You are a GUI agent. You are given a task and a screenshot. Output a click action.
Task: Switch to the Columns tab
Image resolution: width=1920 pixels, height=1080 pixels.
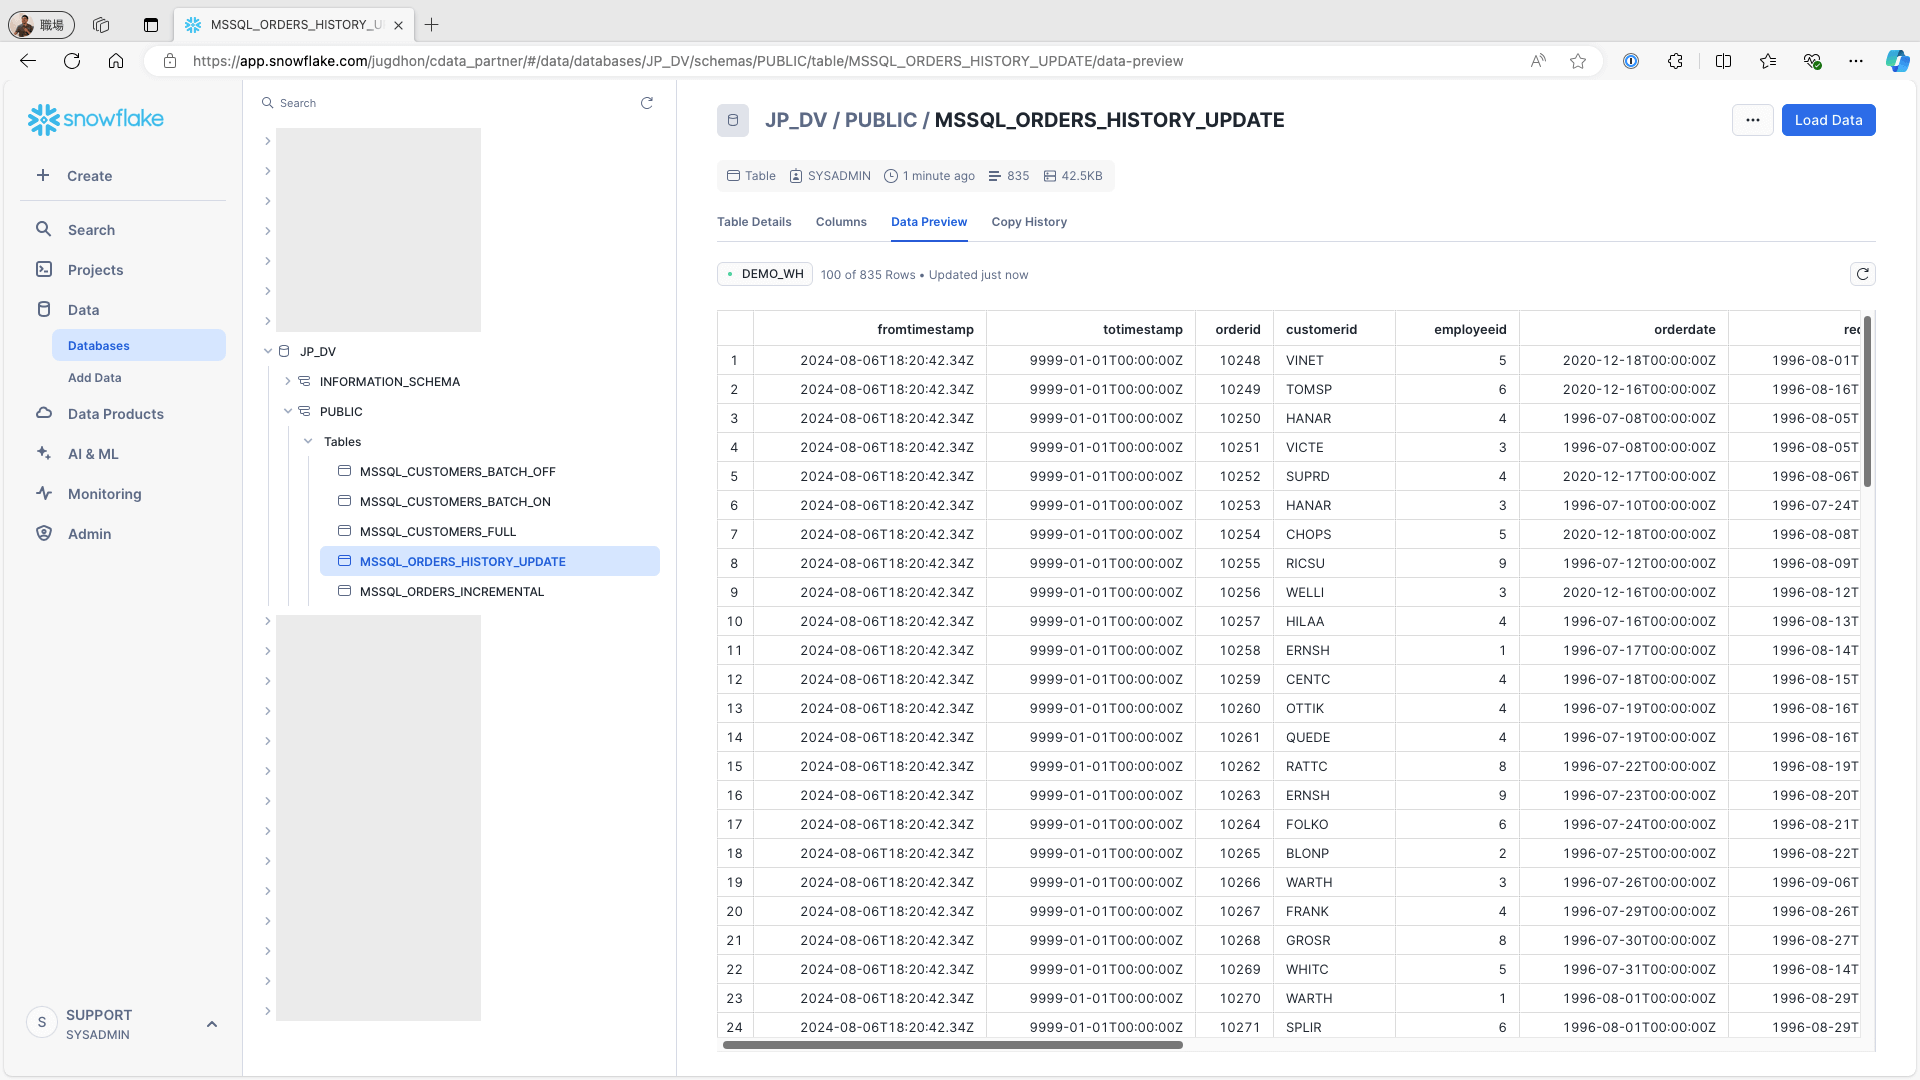point(840,222)
